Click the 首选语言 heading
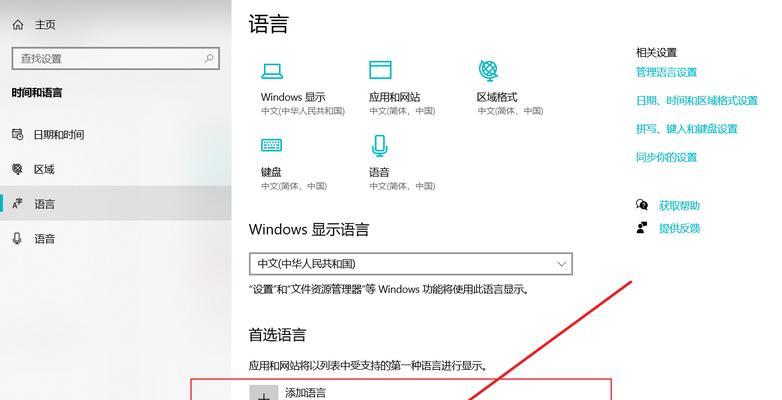 [x=277, y=335]
